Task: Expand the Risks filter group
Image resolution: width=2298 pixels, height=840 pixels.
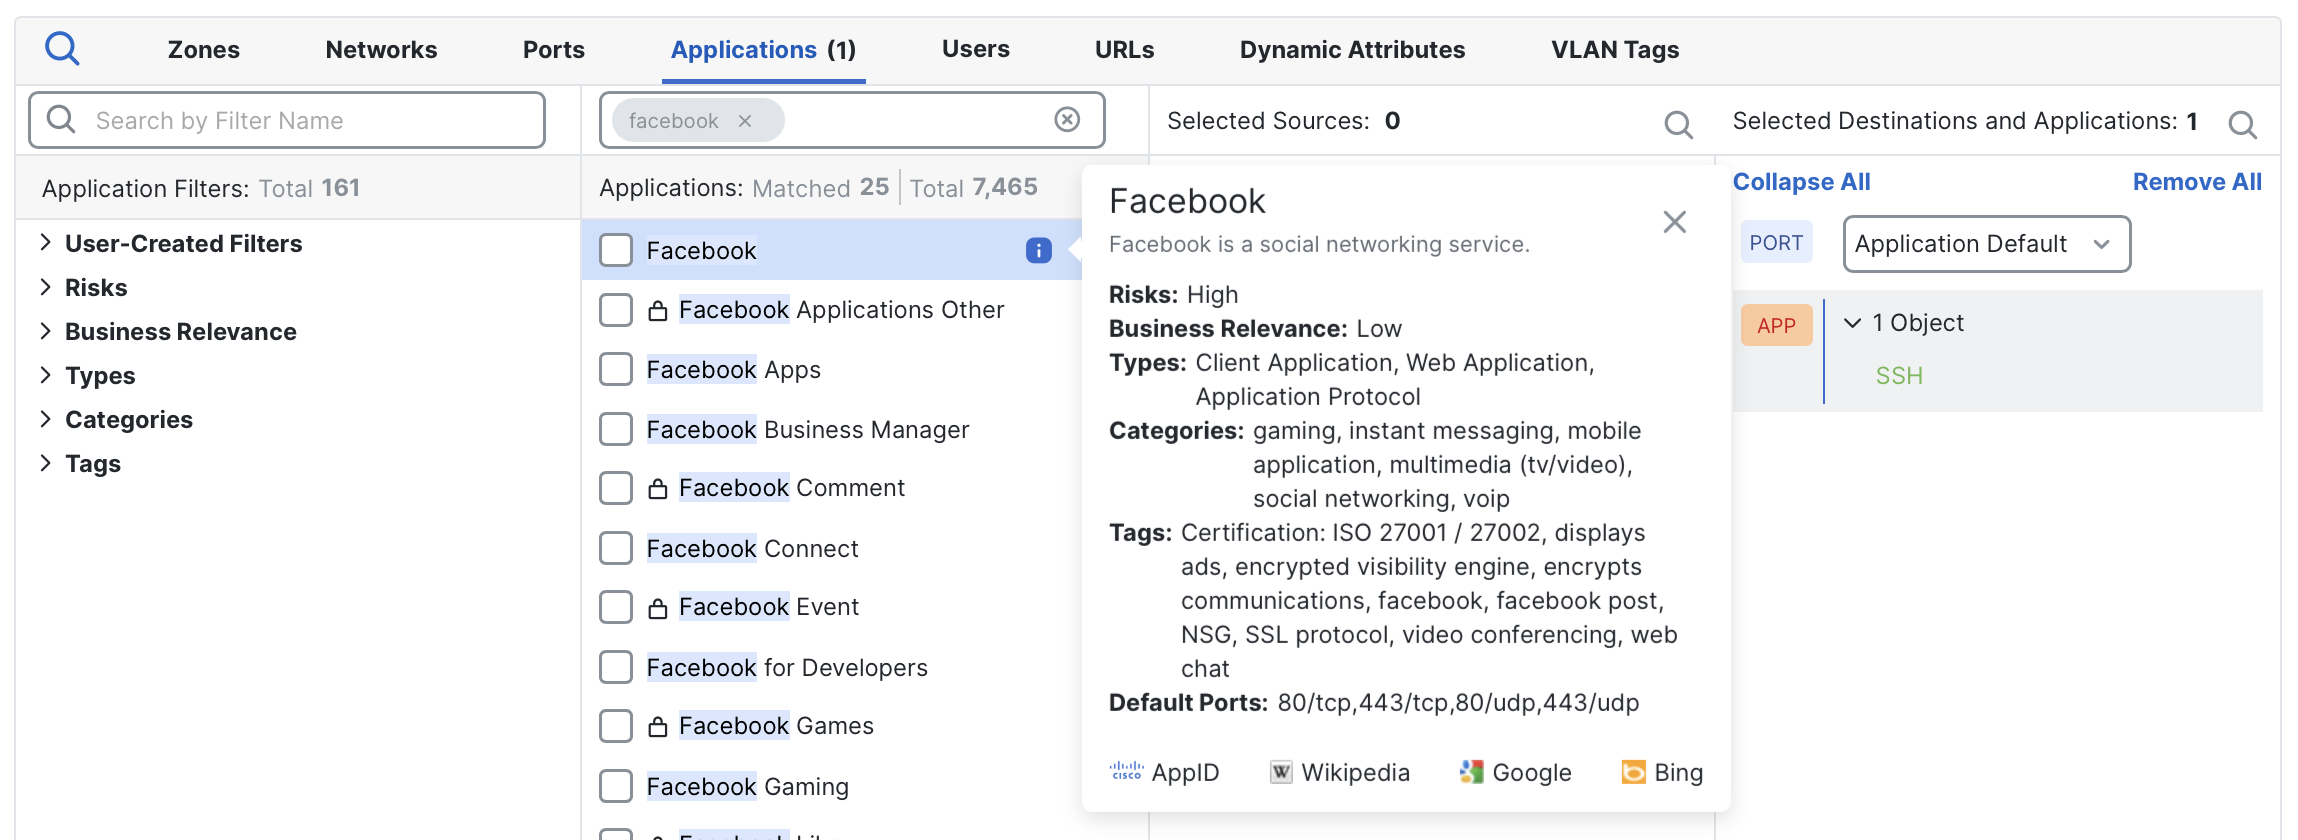Action: tap(45, 286)
